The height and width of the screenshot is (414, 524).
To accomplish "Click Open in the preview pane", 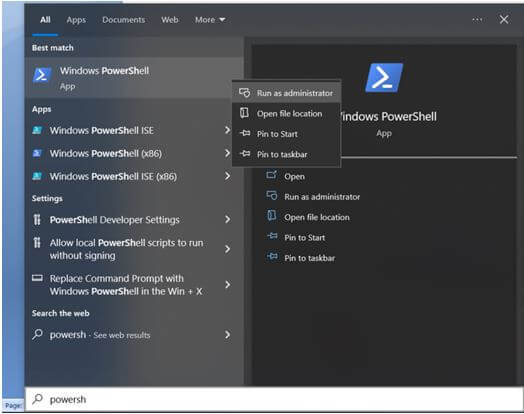I will pyautogui.click(x=294, y=176).
